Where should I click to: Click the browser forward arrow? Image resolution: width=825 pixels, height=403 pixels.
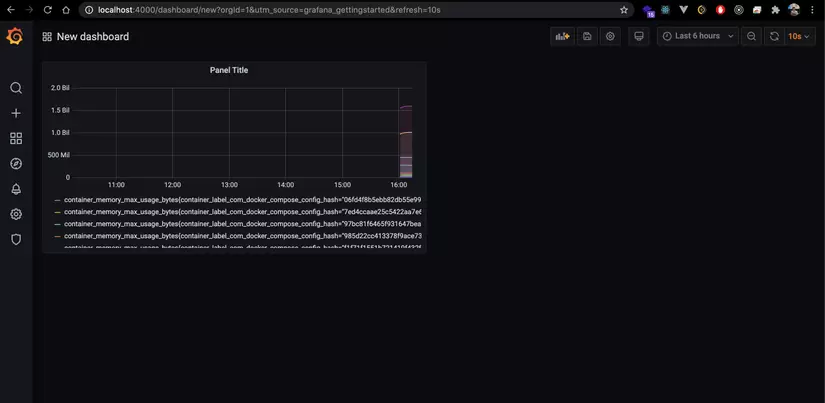[29, 9]
